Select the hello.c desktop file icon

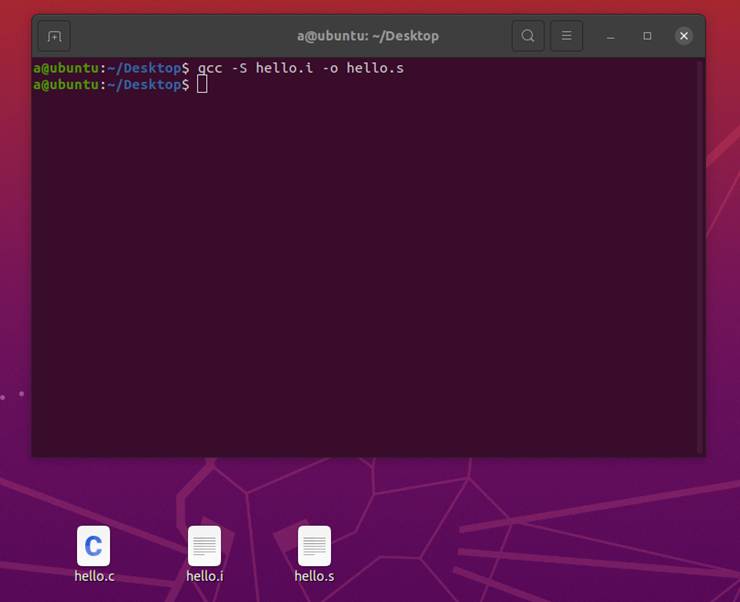(93, 545)
